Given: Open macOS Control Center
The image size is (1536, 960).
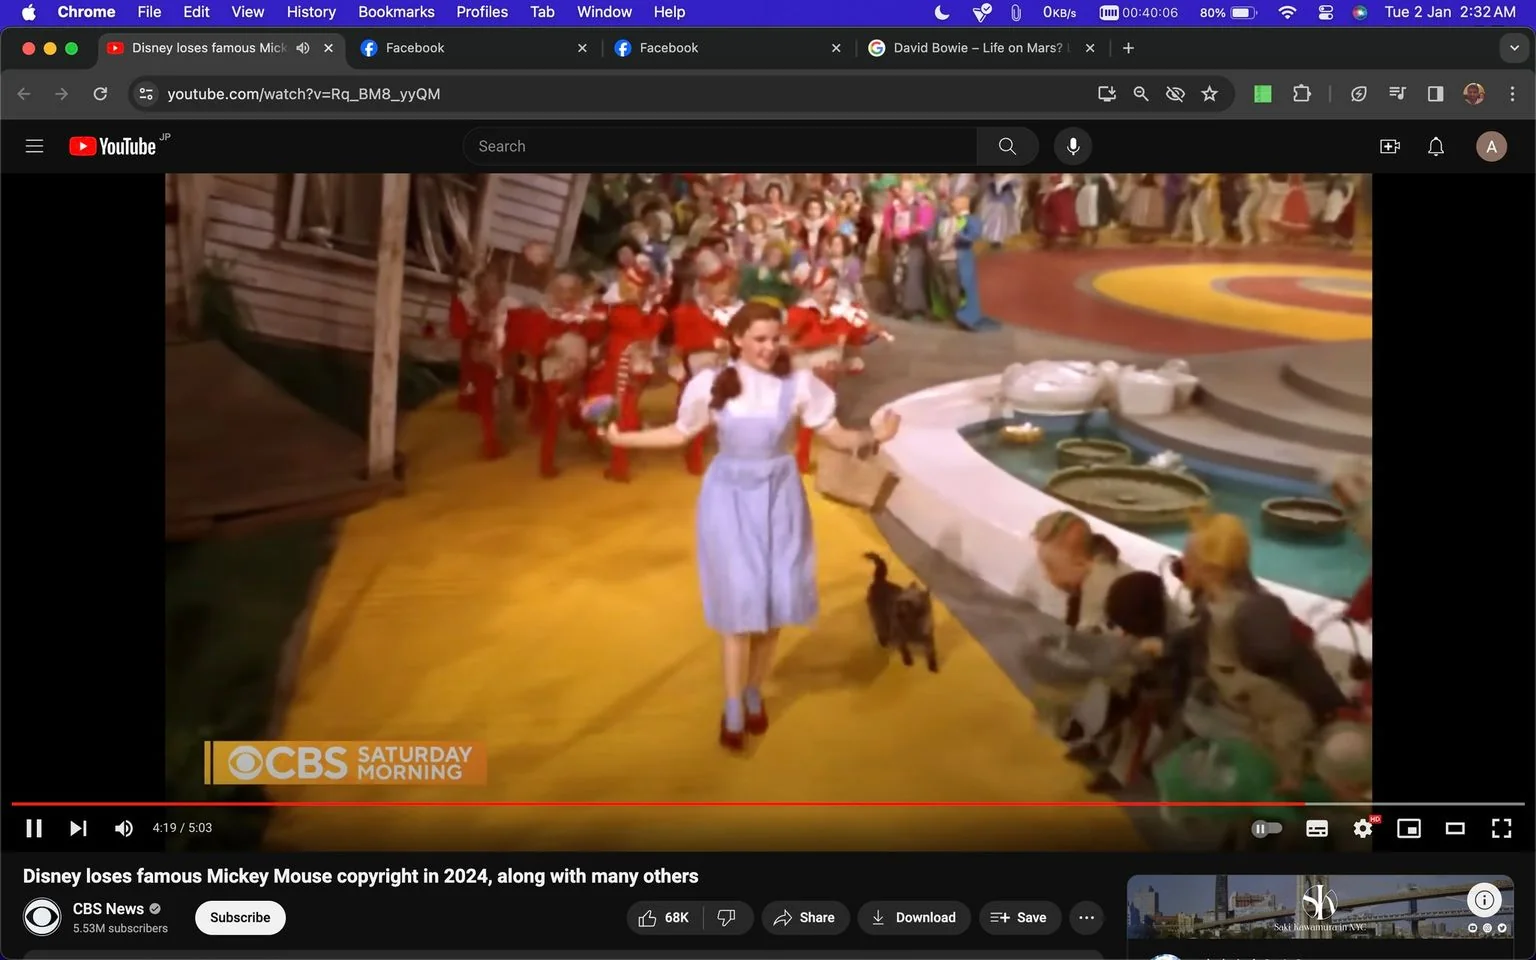Looking at the screenshot, I should (x=1325, y=12).
